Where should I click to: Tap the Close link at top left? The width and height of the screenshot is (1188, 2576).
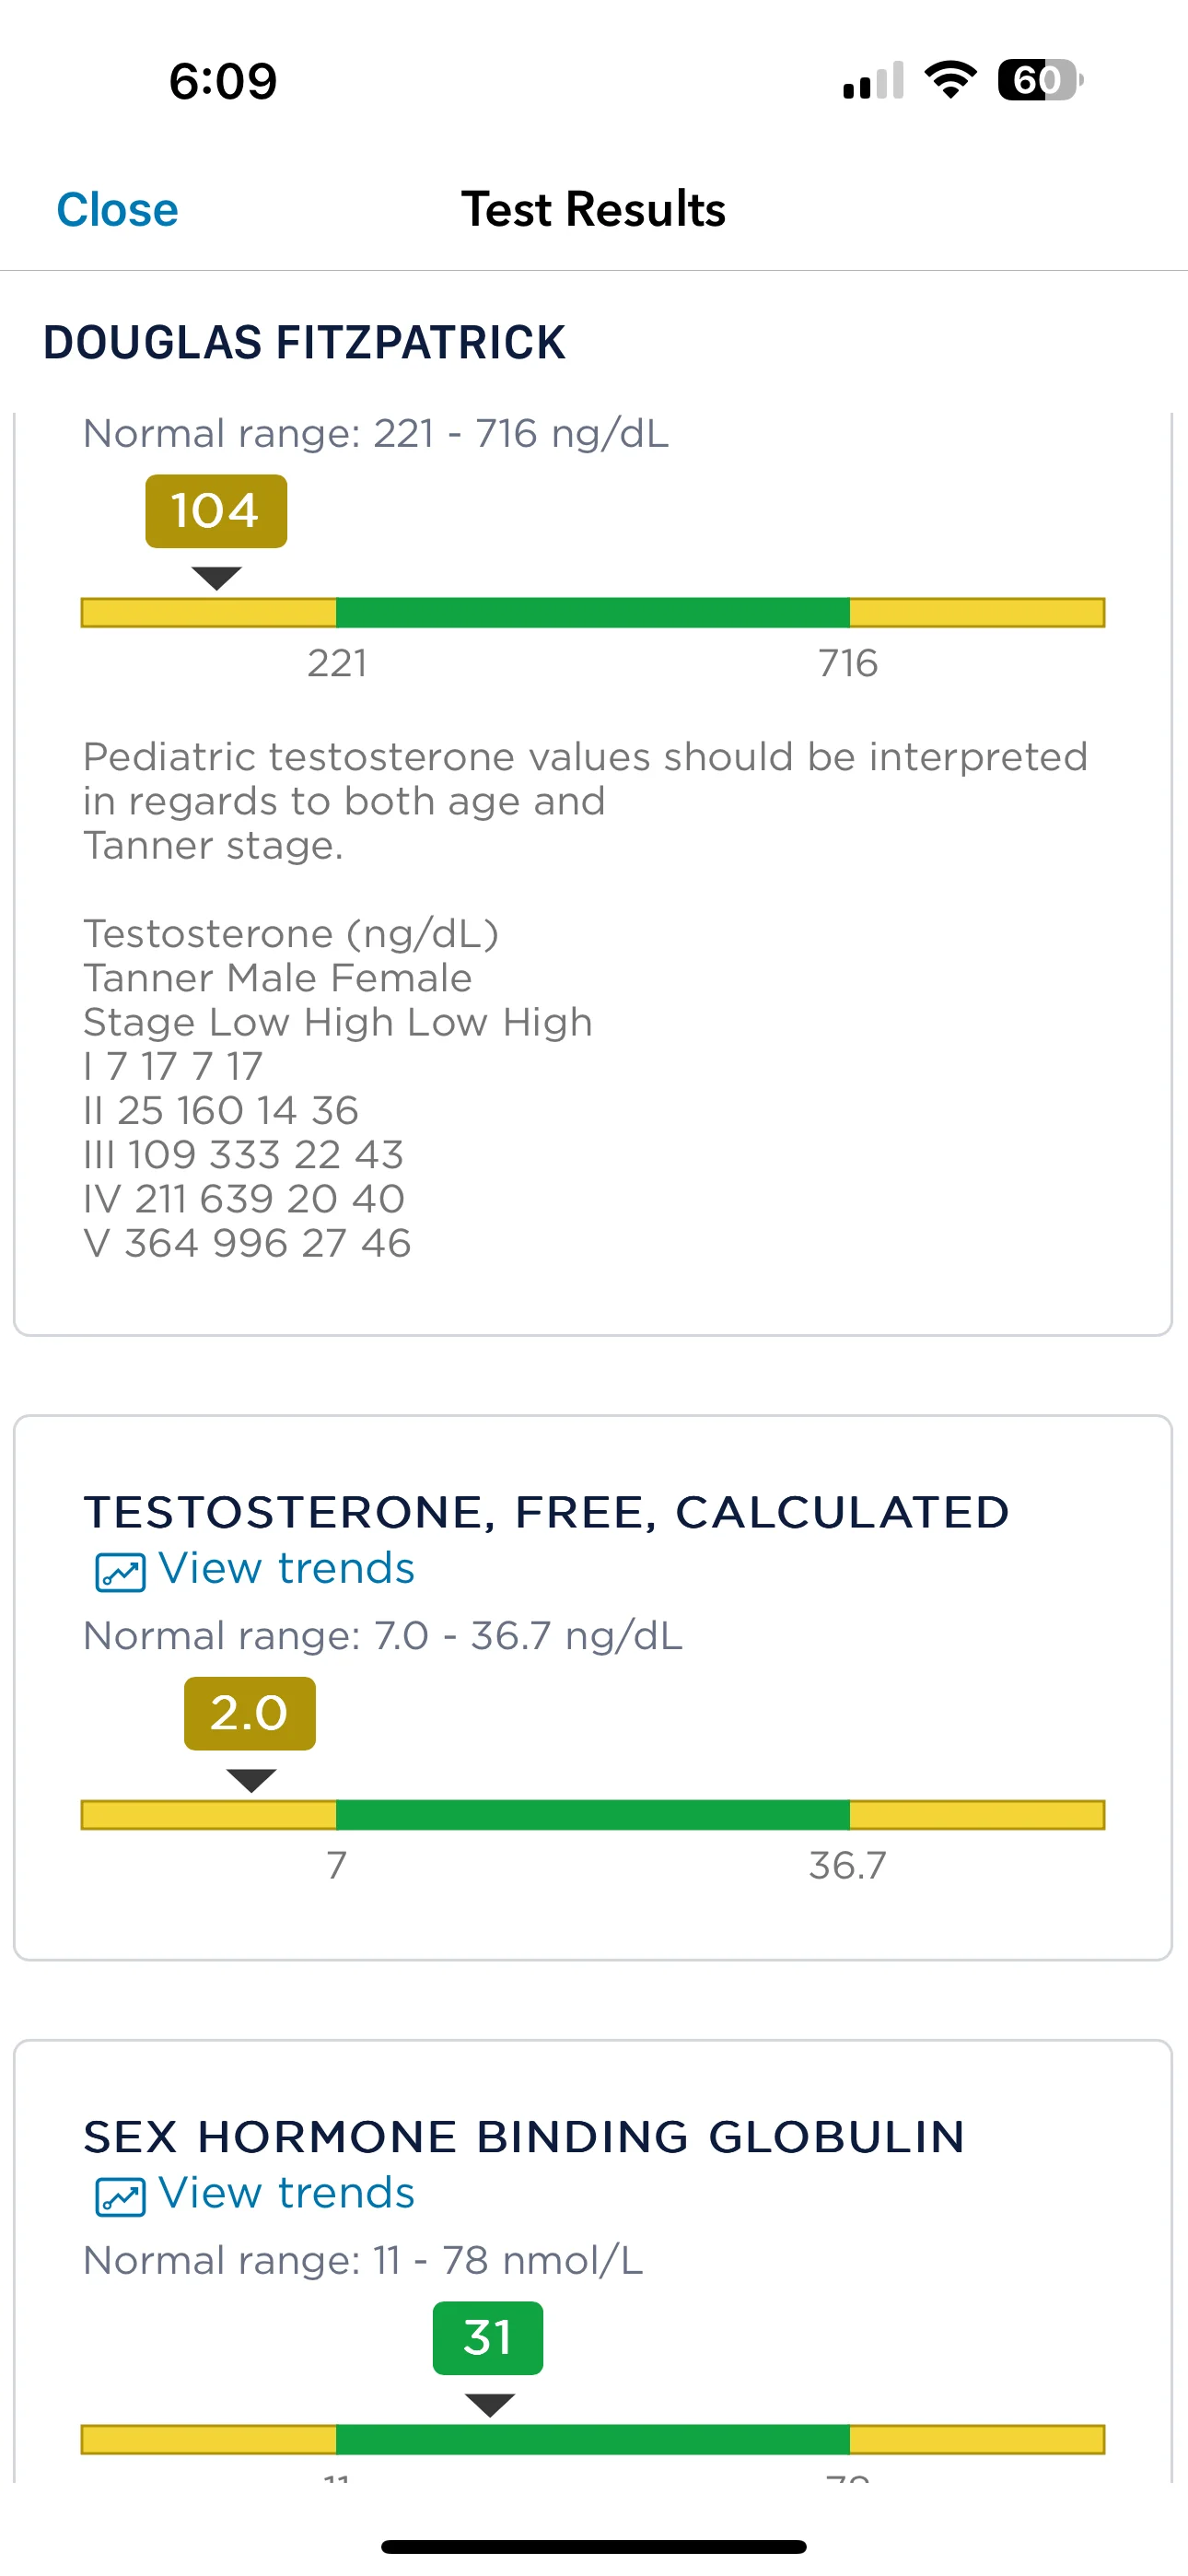pos(117,210)
